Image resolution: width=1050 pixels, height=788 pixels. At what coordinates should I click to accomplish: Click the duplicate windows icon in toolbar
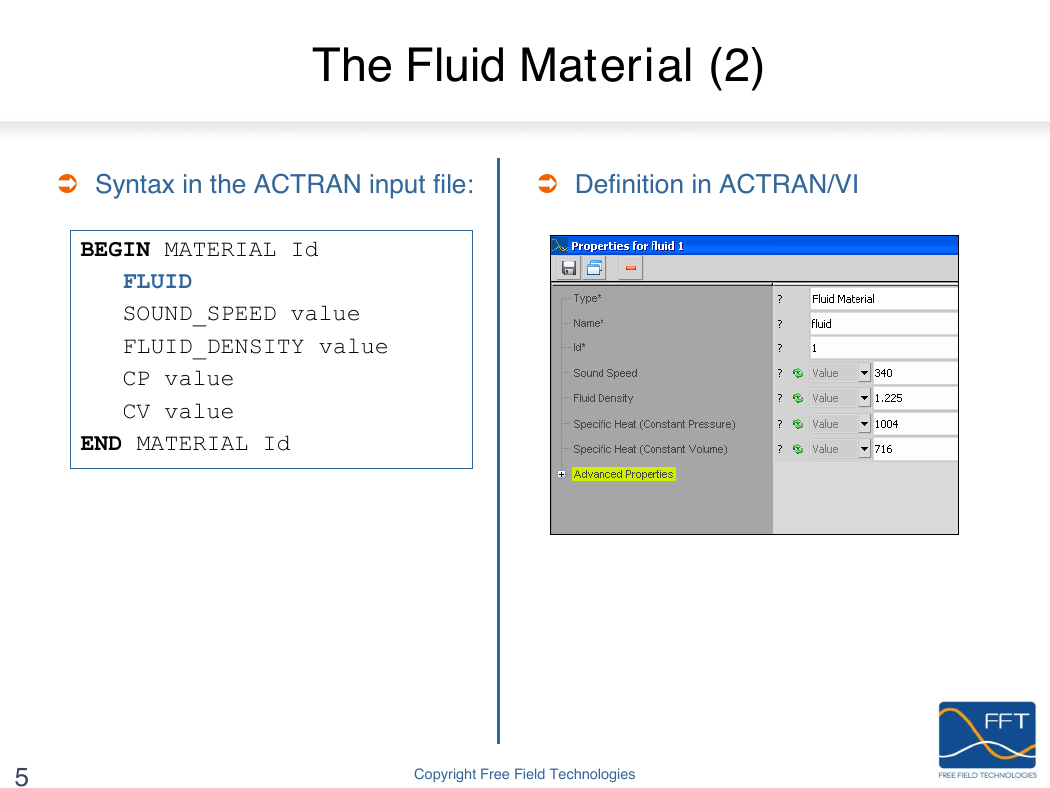pos(595,268)
